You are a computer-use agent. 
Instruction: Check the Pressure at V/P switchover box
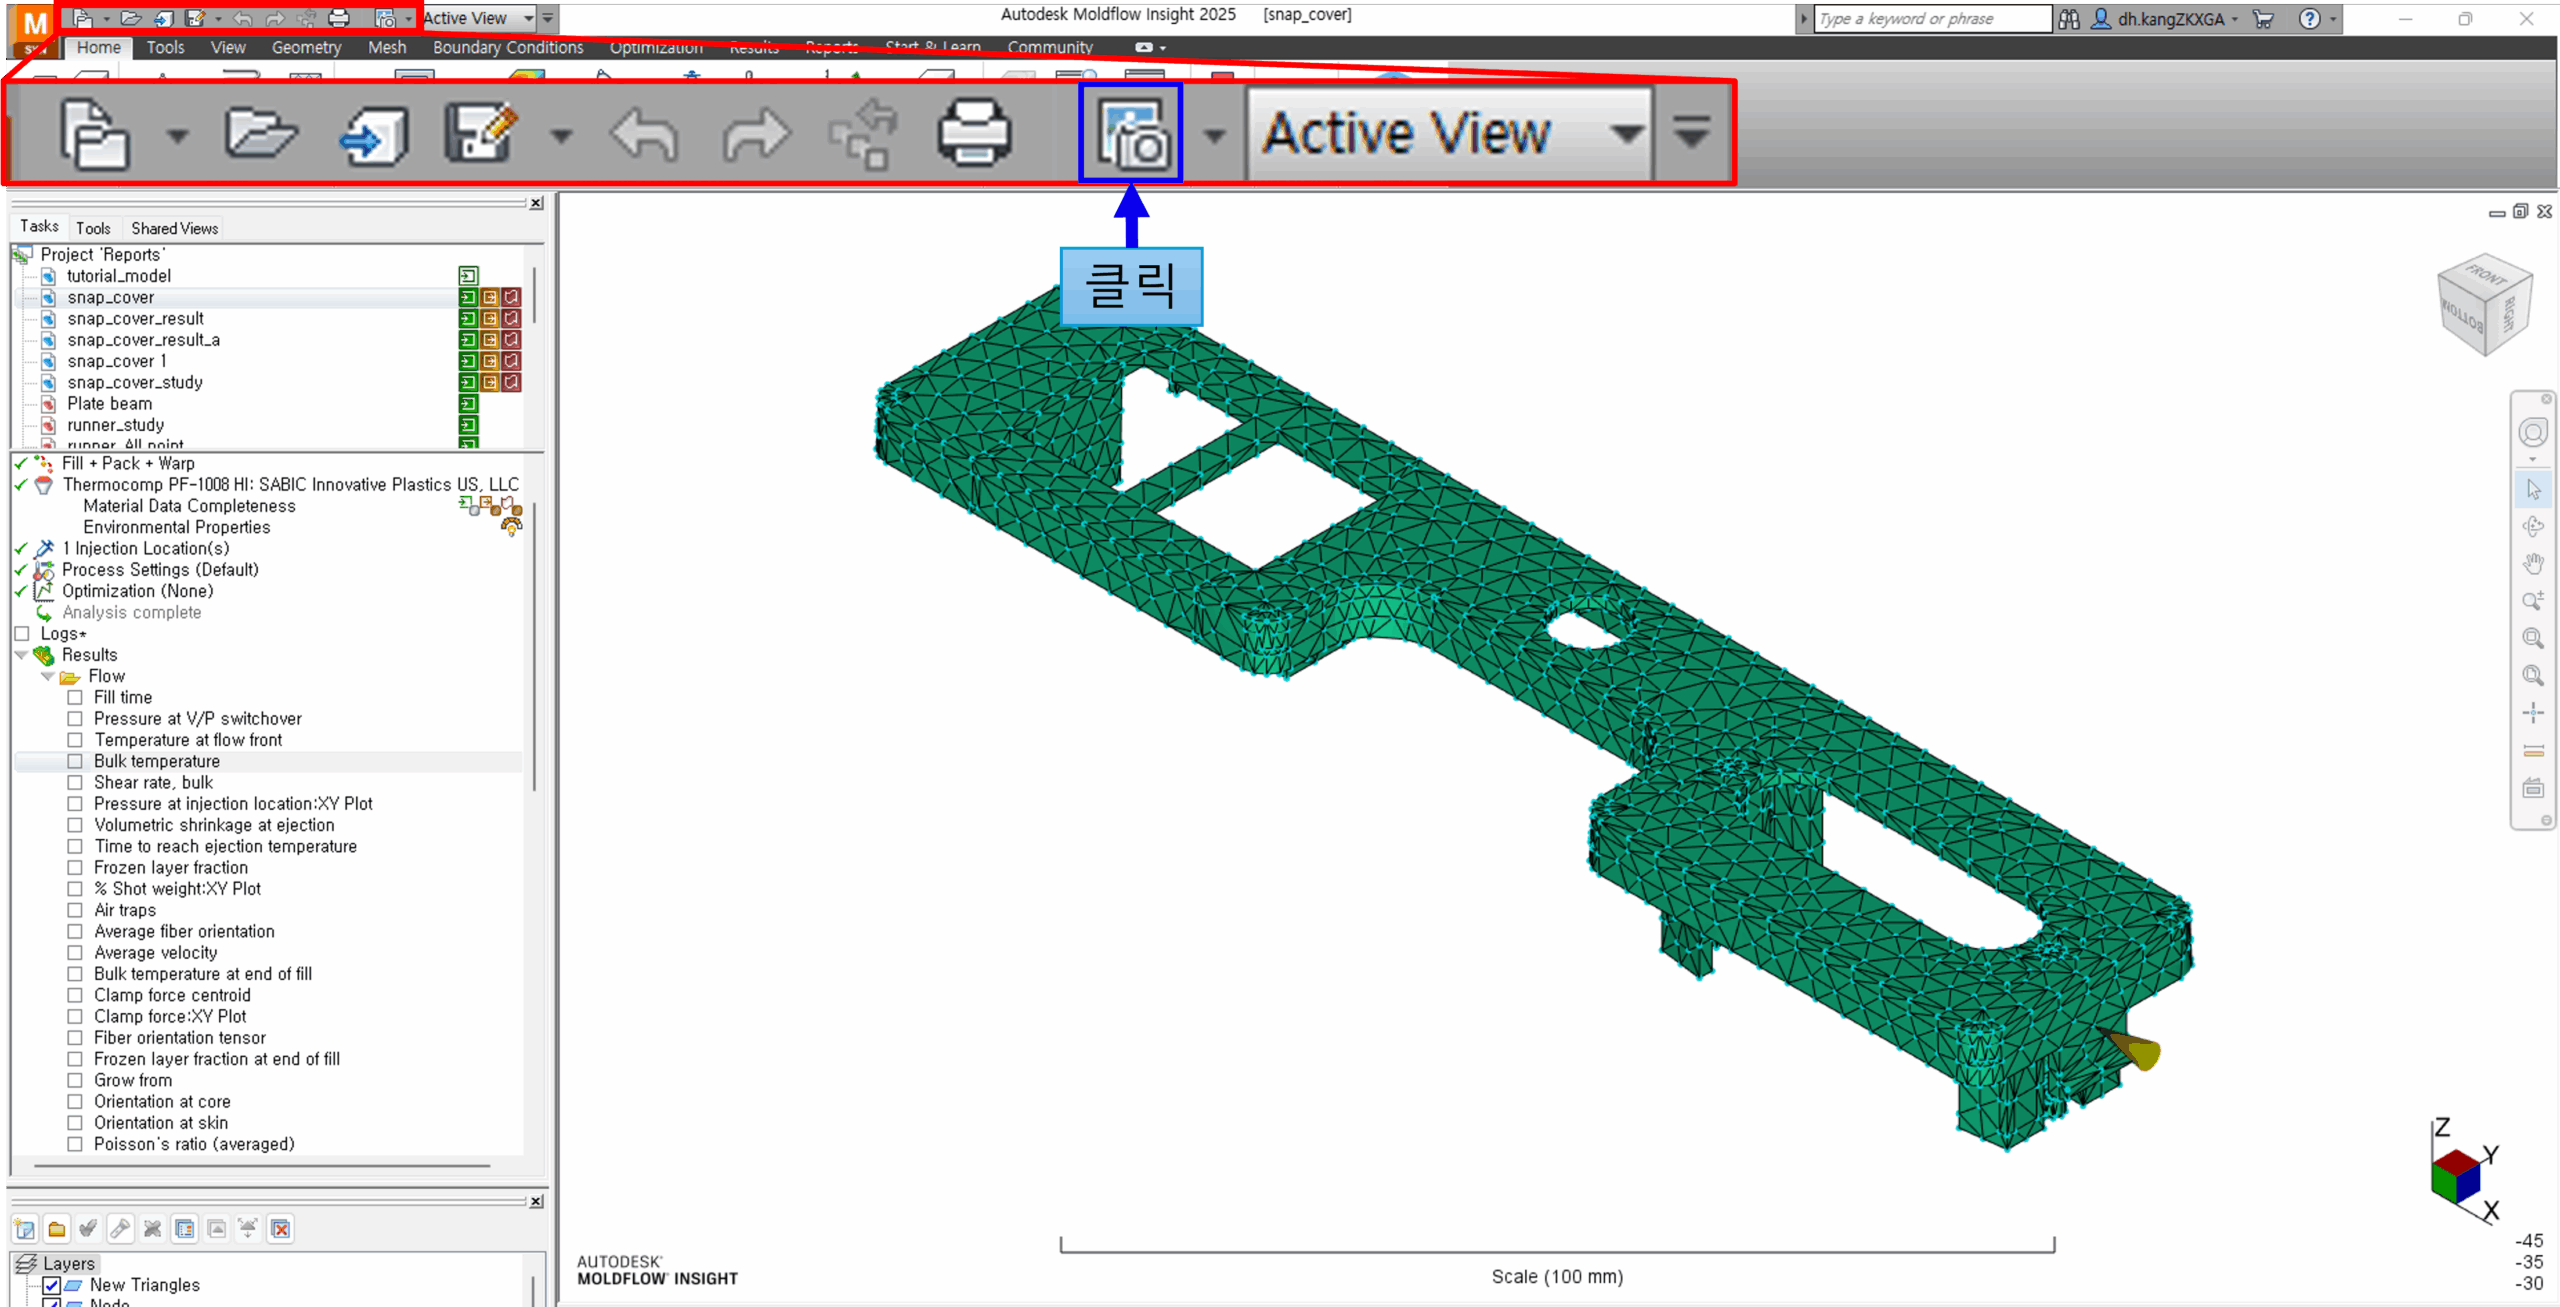click(75, 719)
